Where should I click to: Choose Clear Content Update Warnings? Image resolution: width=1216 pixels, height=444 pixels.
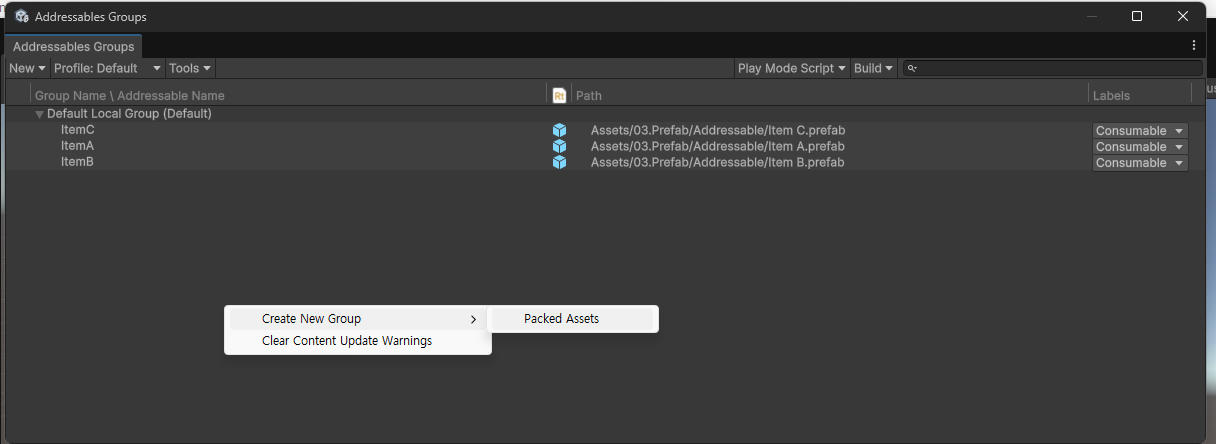[x=358, y=341]
